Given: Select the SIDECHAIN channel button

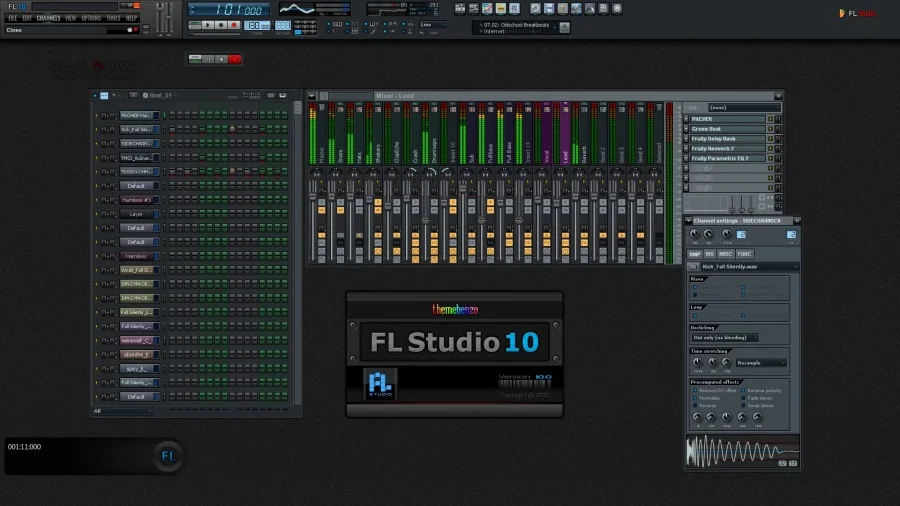Looking at the screenshot, I should 137,143.
